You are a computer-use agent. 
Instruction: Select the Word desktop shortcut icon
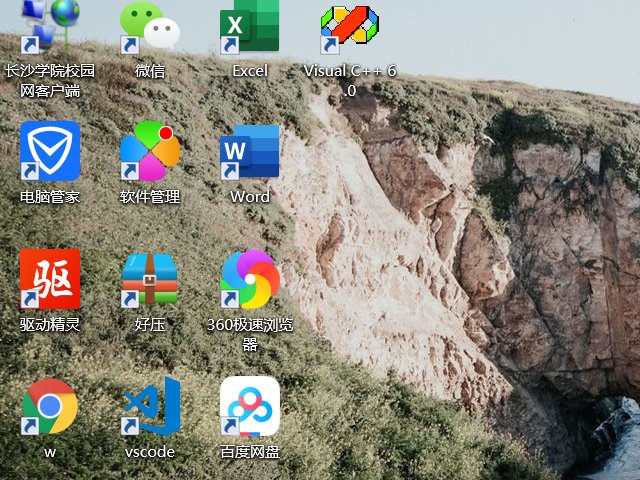point(249,152)
